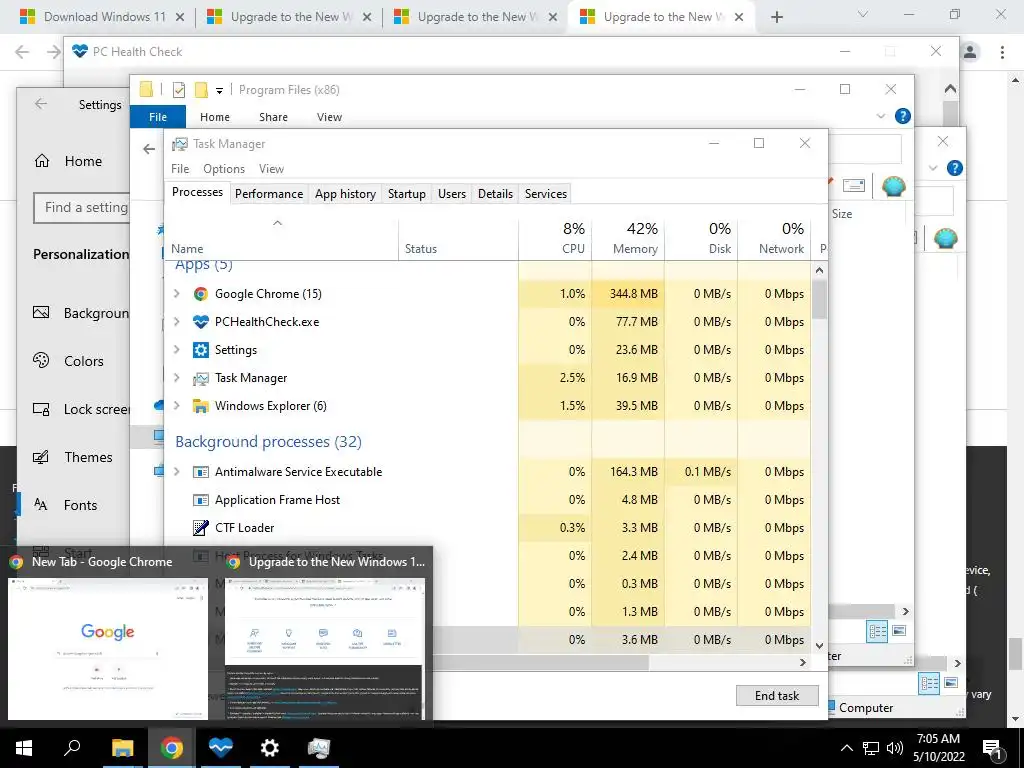Click Google Chrome icon on the taskbar
The width and height of the screenshot is (1024, 768).
pyautogui.click(x=172, y=748)
